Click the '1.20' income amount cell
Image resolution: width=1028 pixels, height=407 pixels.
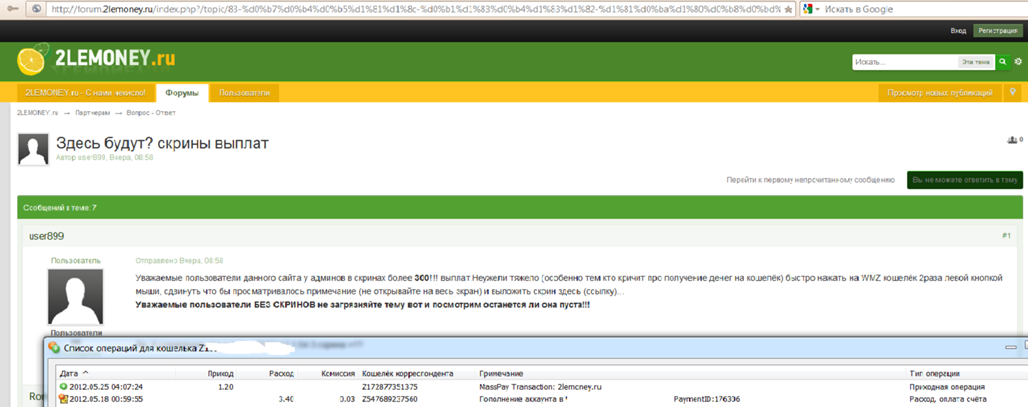[225, 387]
